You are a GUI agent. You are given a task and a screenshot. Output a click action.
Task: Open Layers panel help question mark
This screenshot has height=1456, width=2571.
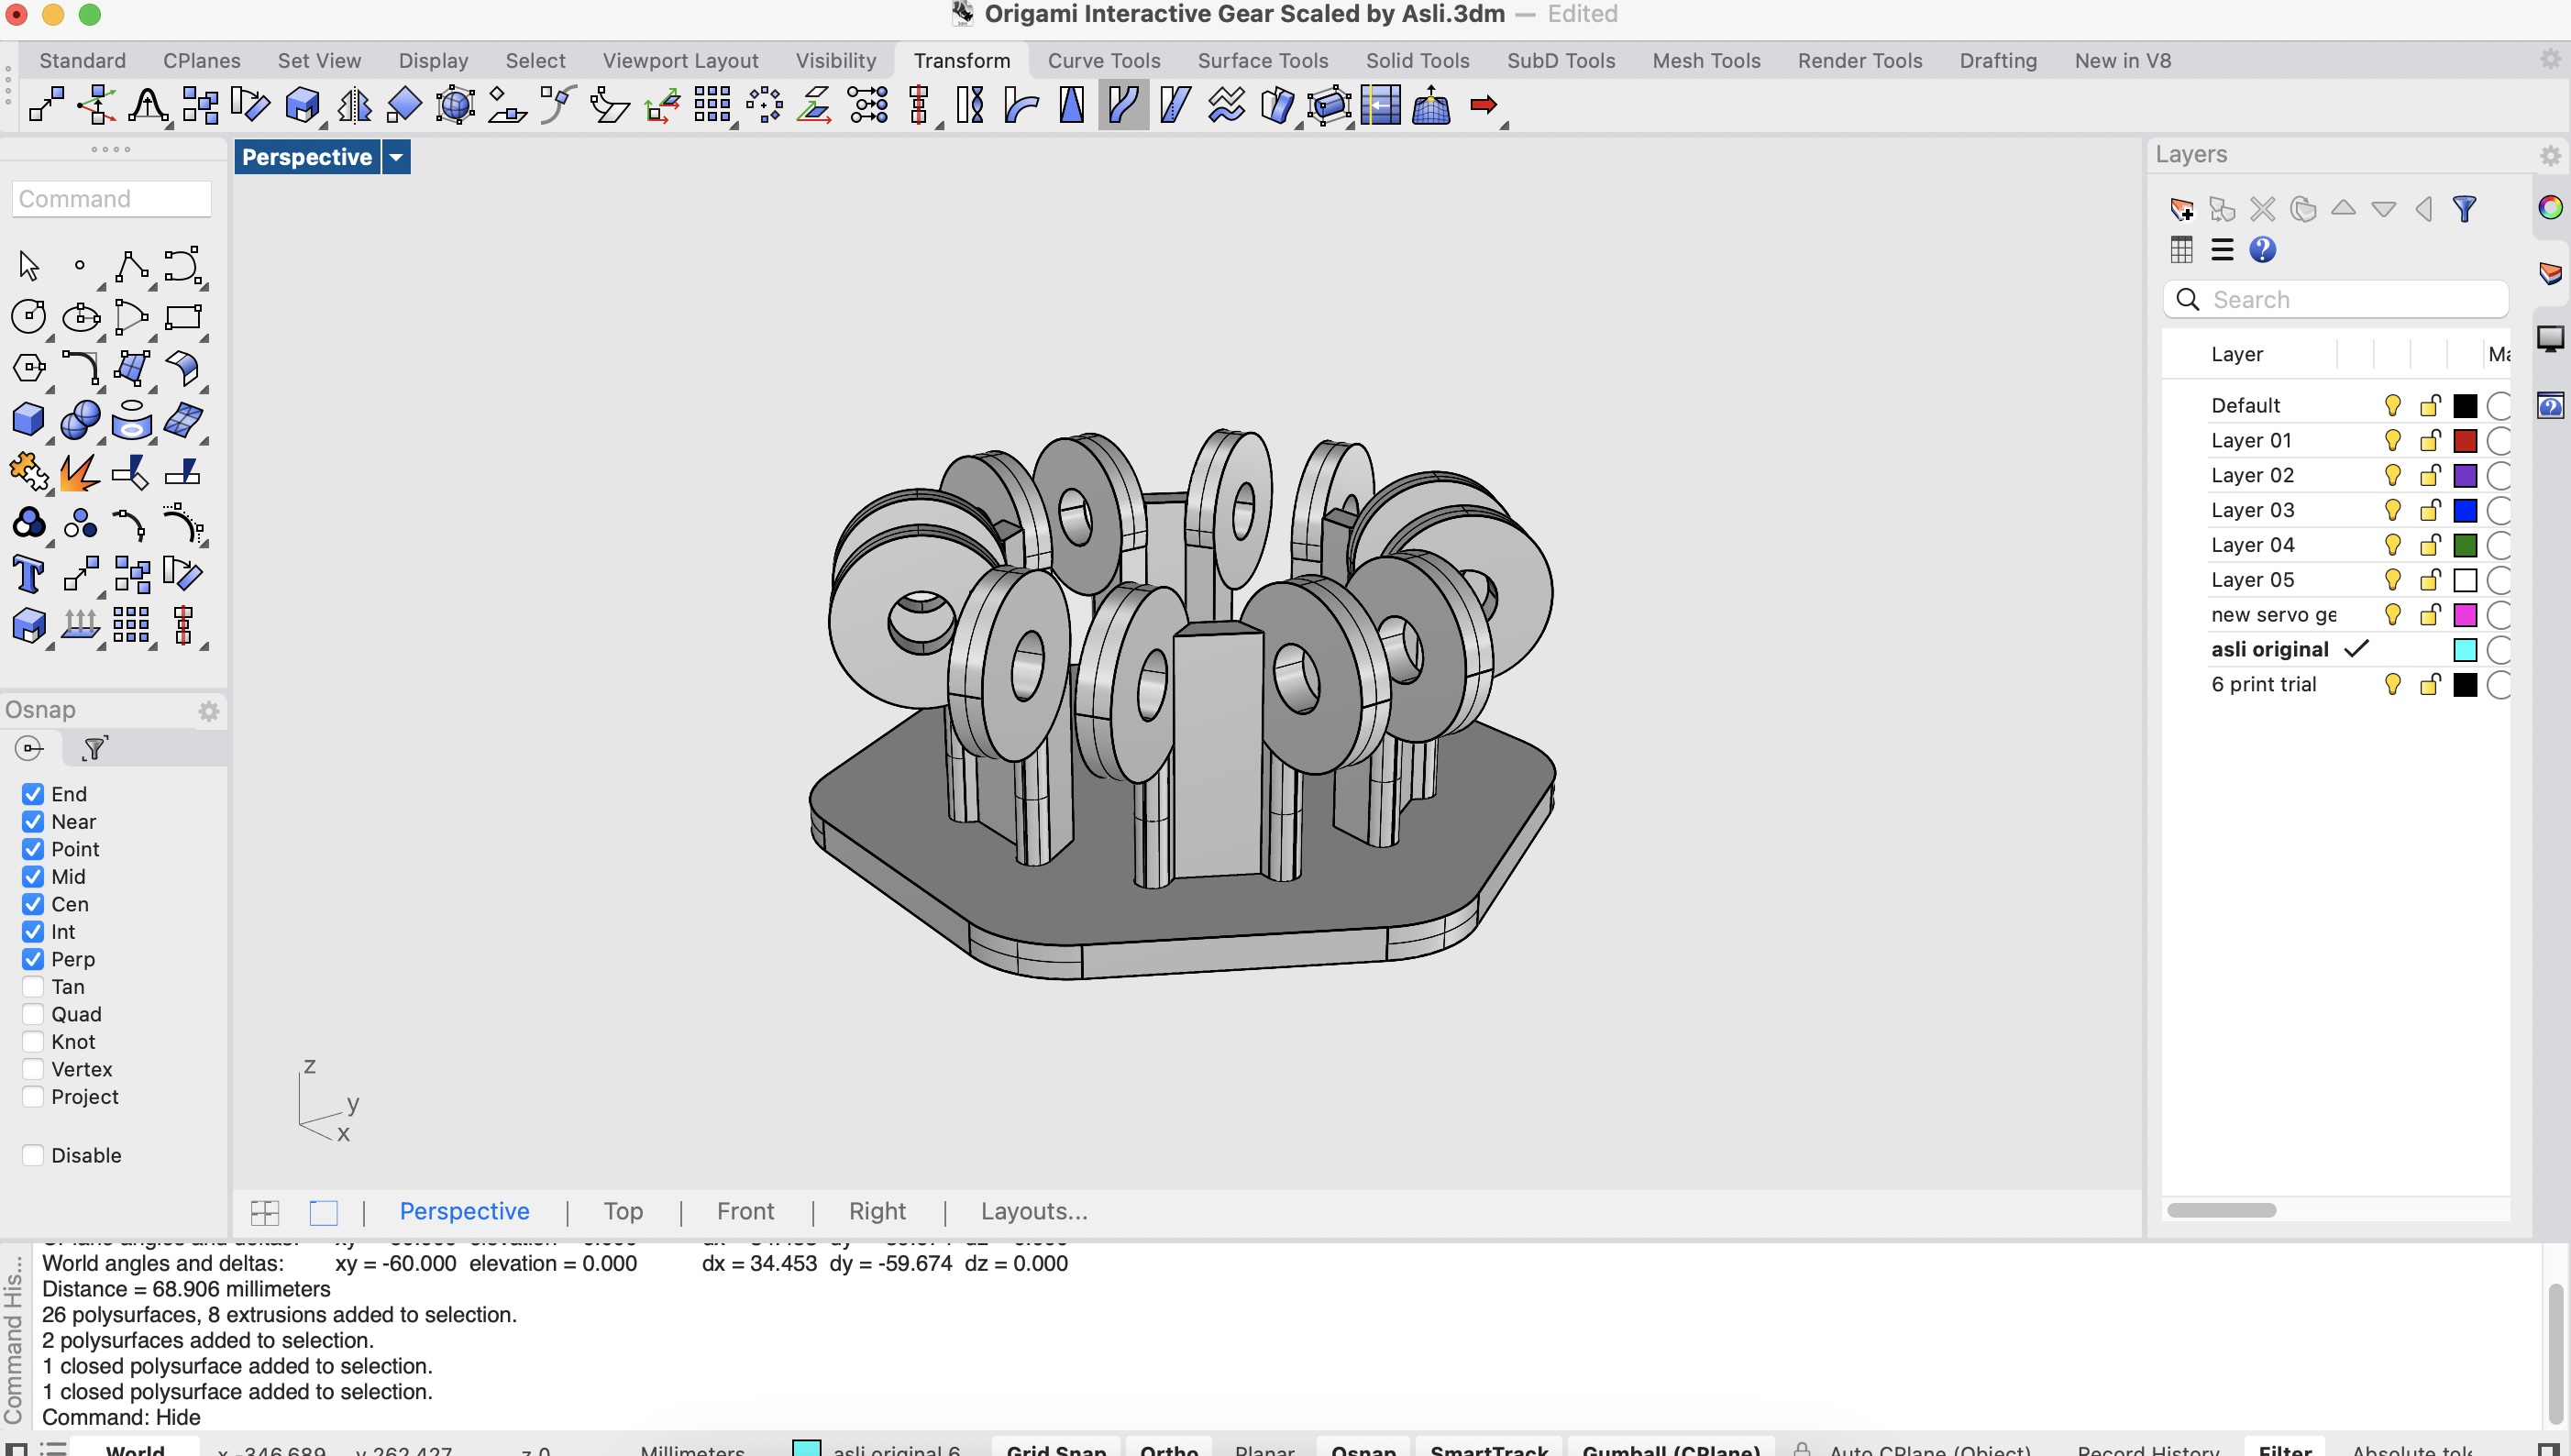coord(2262,250)
